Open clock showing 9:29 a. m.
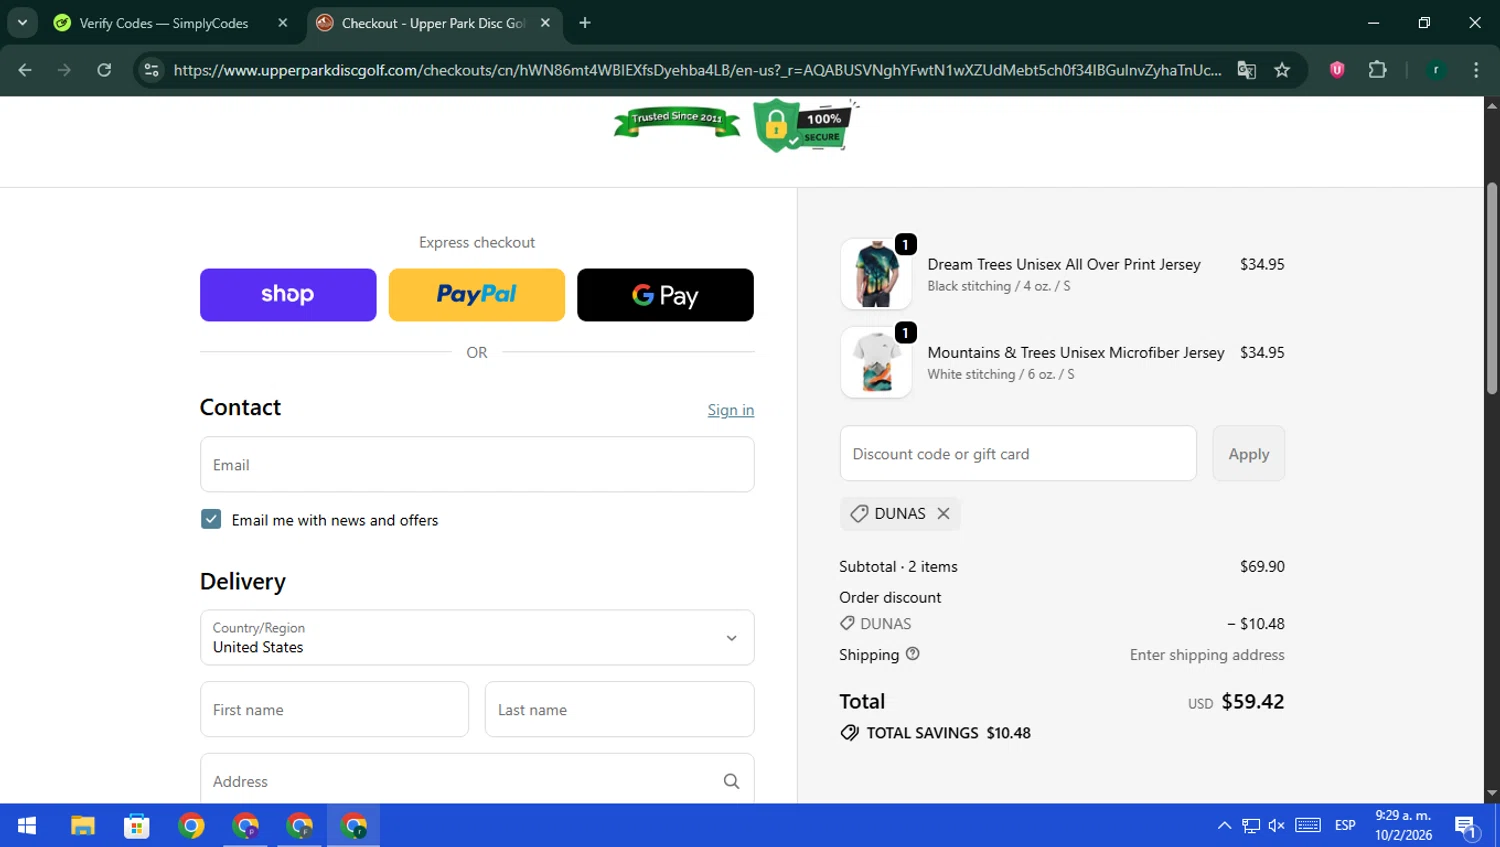1500x847 pixels. coord(1403,825)
